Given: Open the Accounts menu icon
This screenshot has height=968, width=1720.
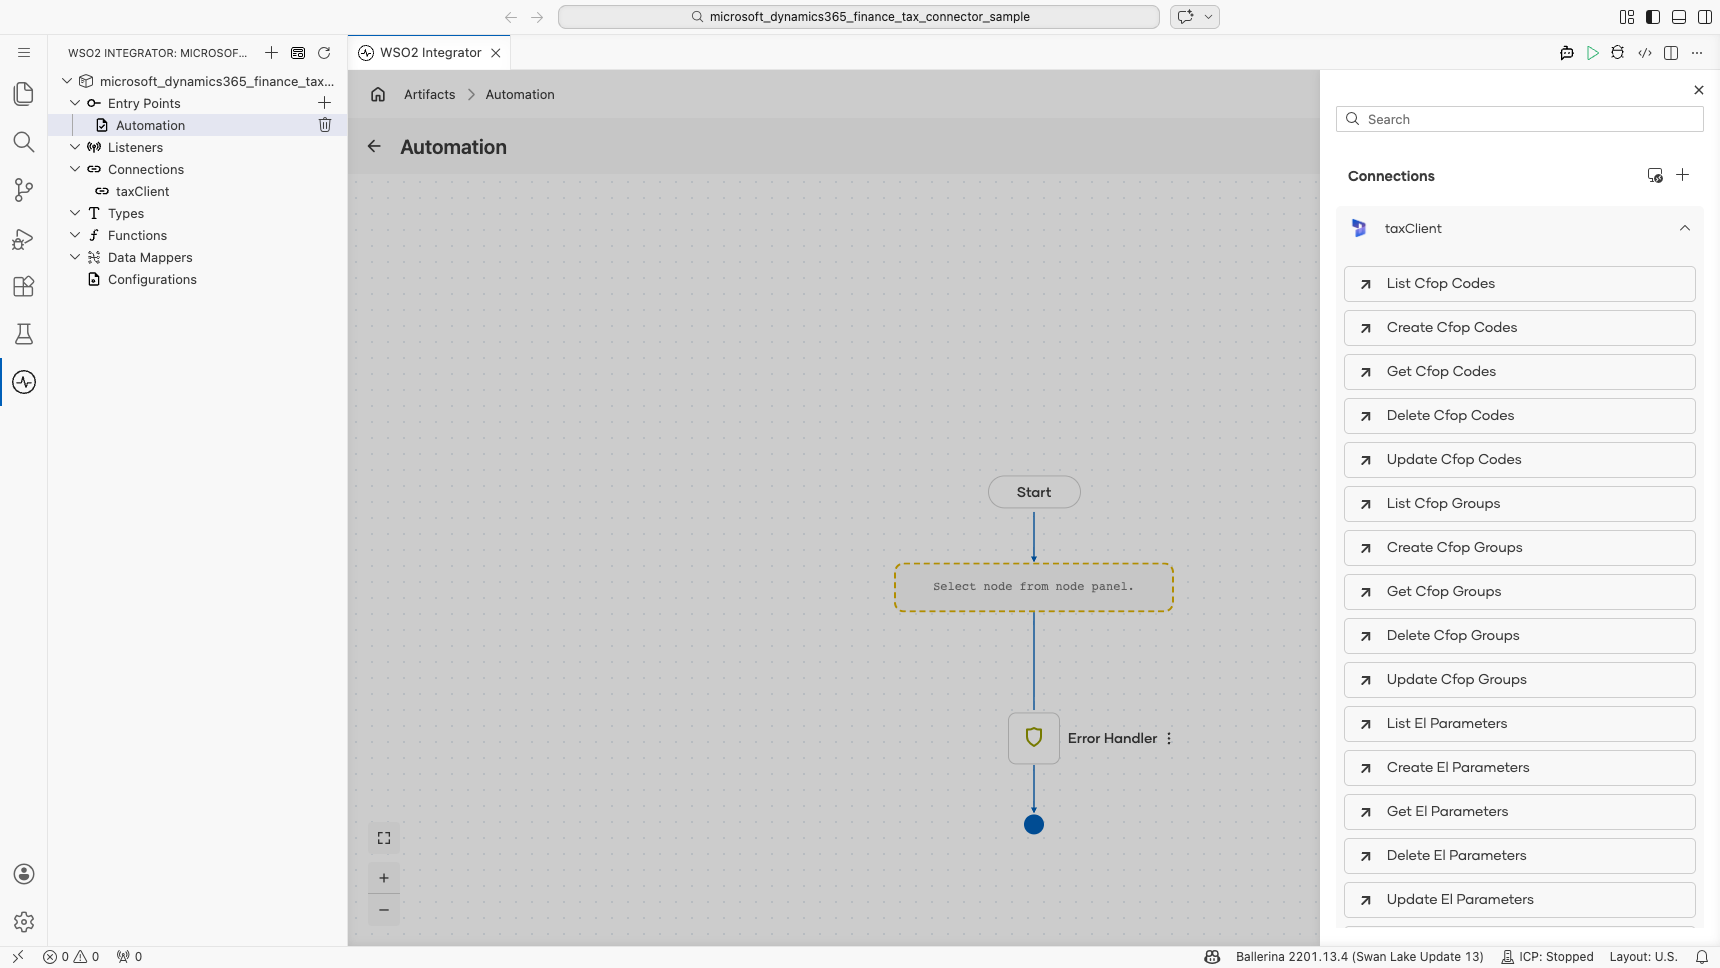Looking at the screenshot, I should [24, 874].
